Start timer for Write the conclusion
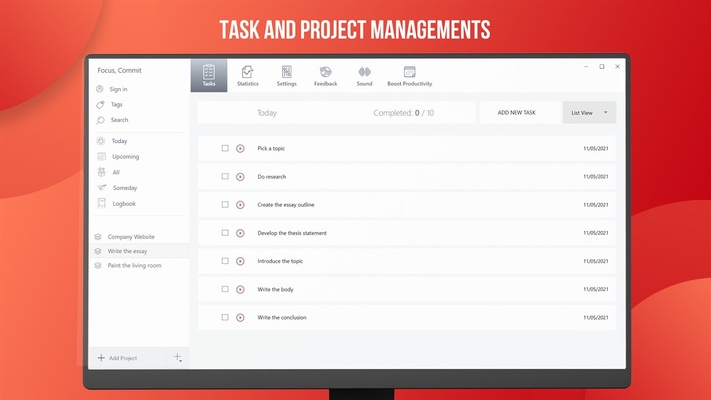The image size is (711, 400). click(240, 317)
